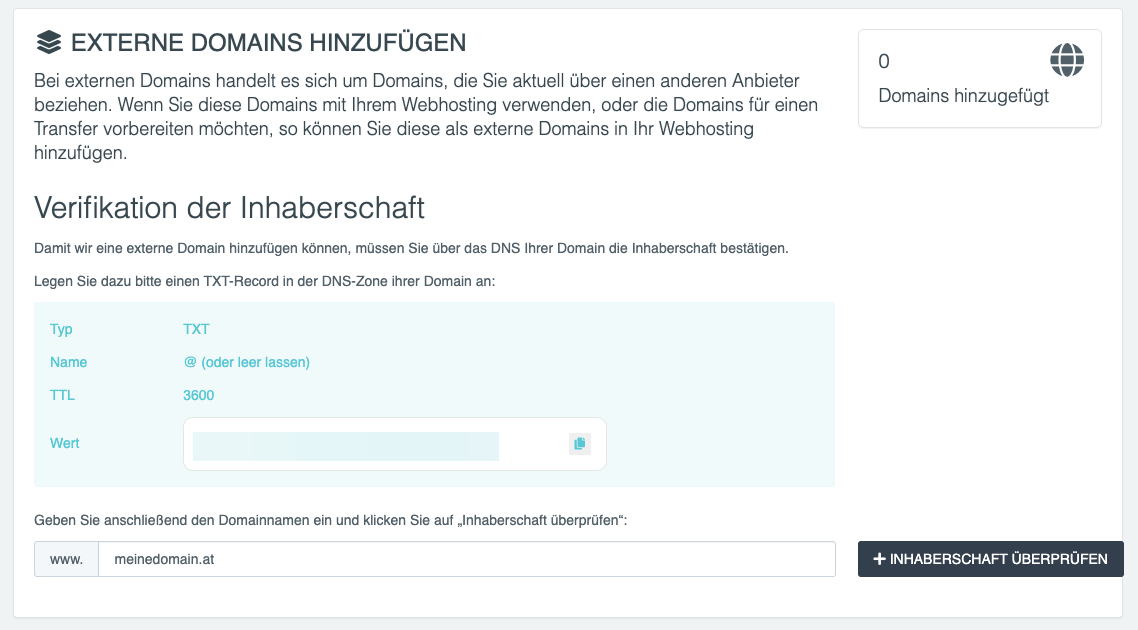
Task: Focus the meinedomain.at domain input field
Action: 466,559
